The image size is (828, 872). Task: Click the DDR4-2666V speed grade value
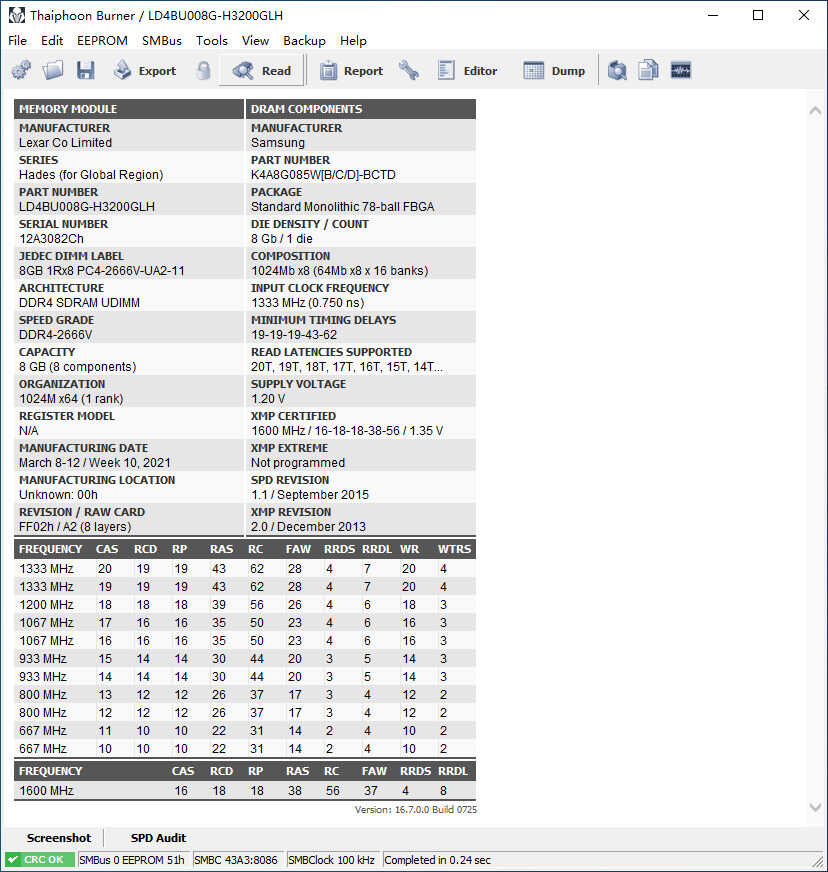(56, 335)
